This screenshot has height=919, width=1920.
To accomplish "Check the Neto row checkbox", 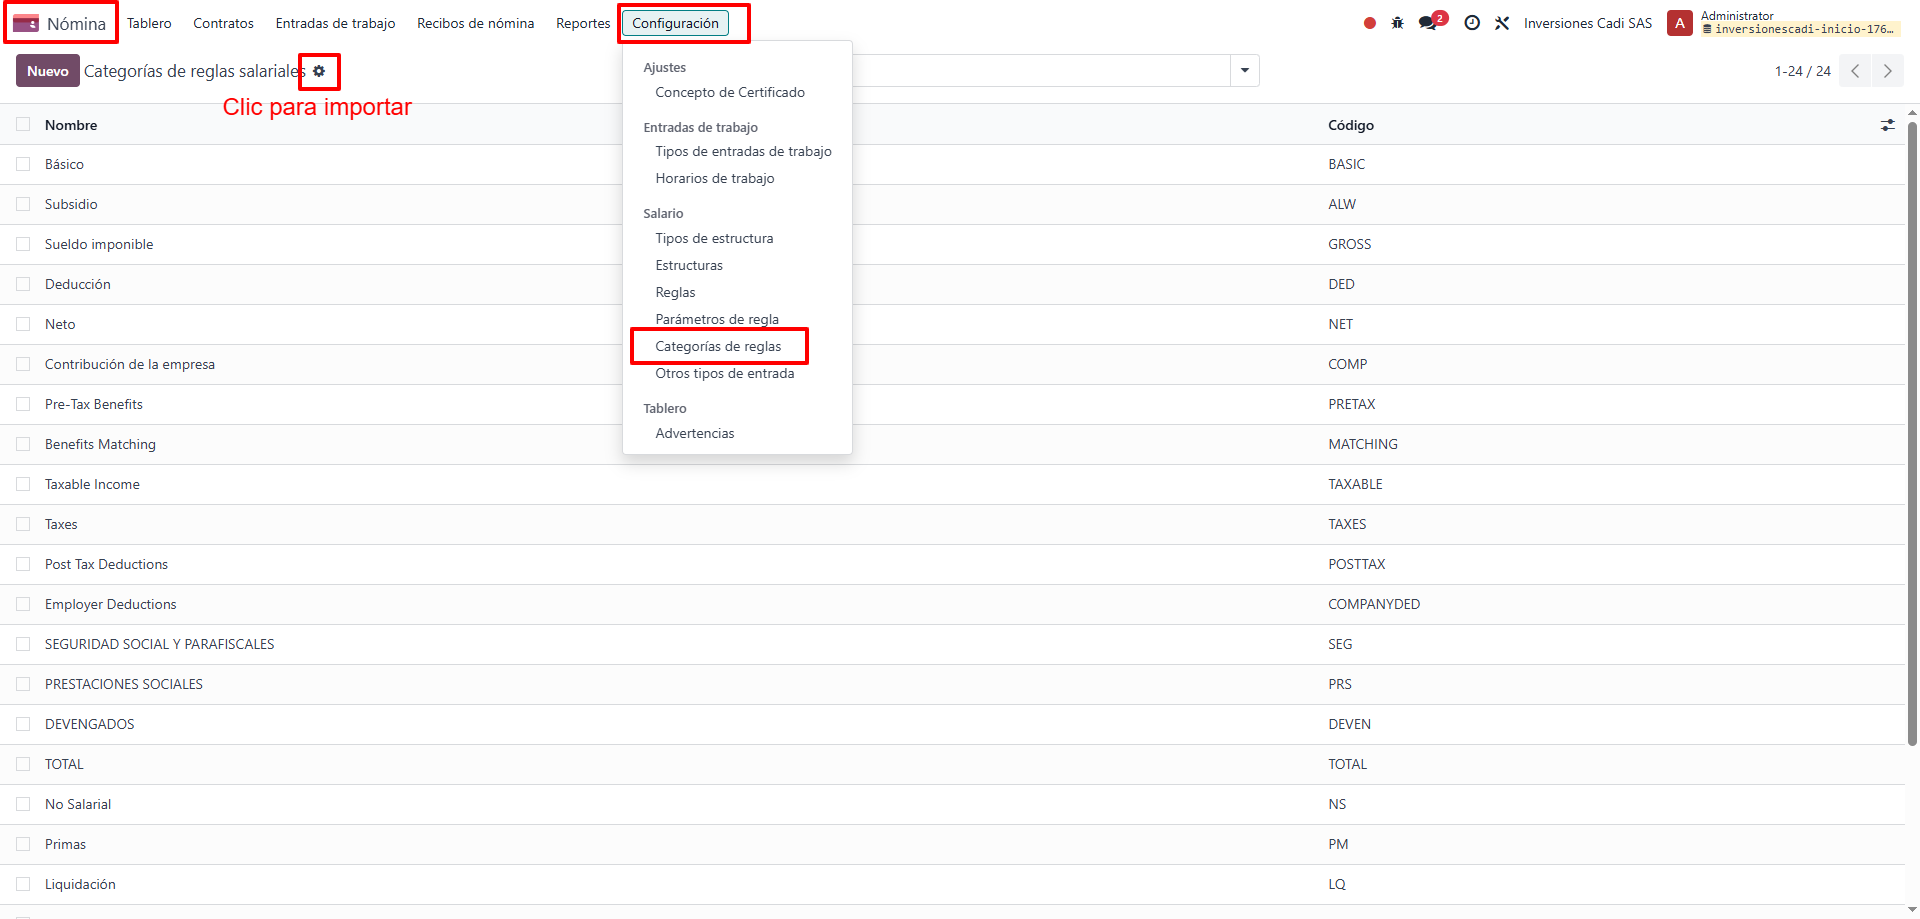I will coord(23,324).
